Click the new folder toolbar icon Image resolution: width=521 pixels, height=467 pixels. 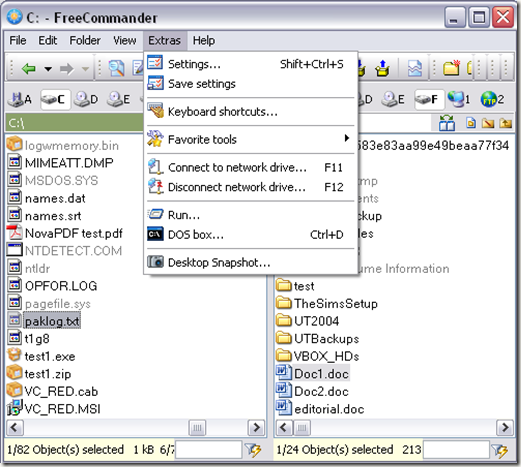(x=451, y=68)
